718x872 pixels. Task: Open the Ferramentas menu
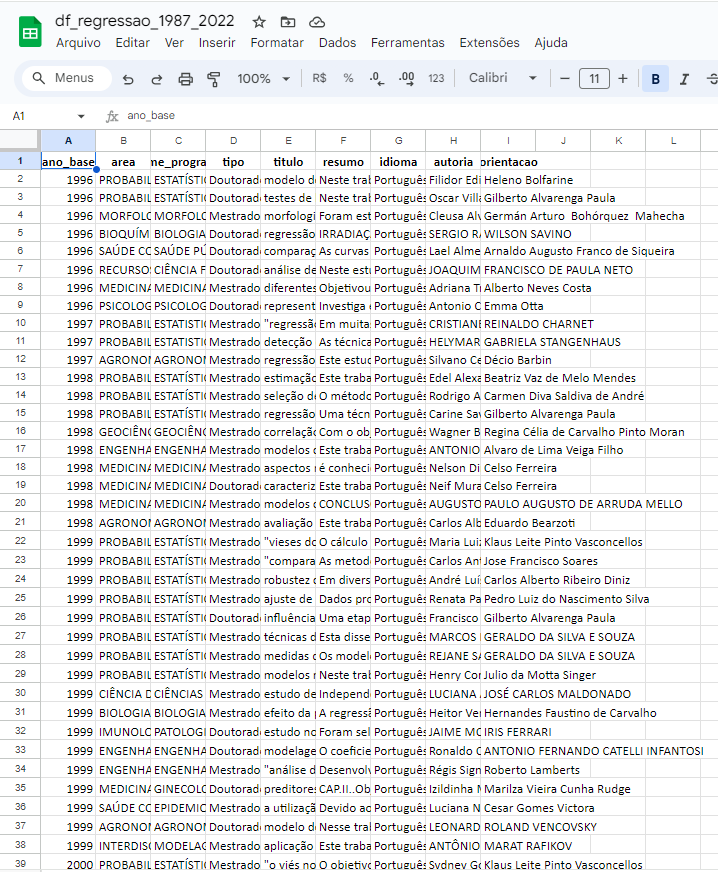click(x=408, y=43)
